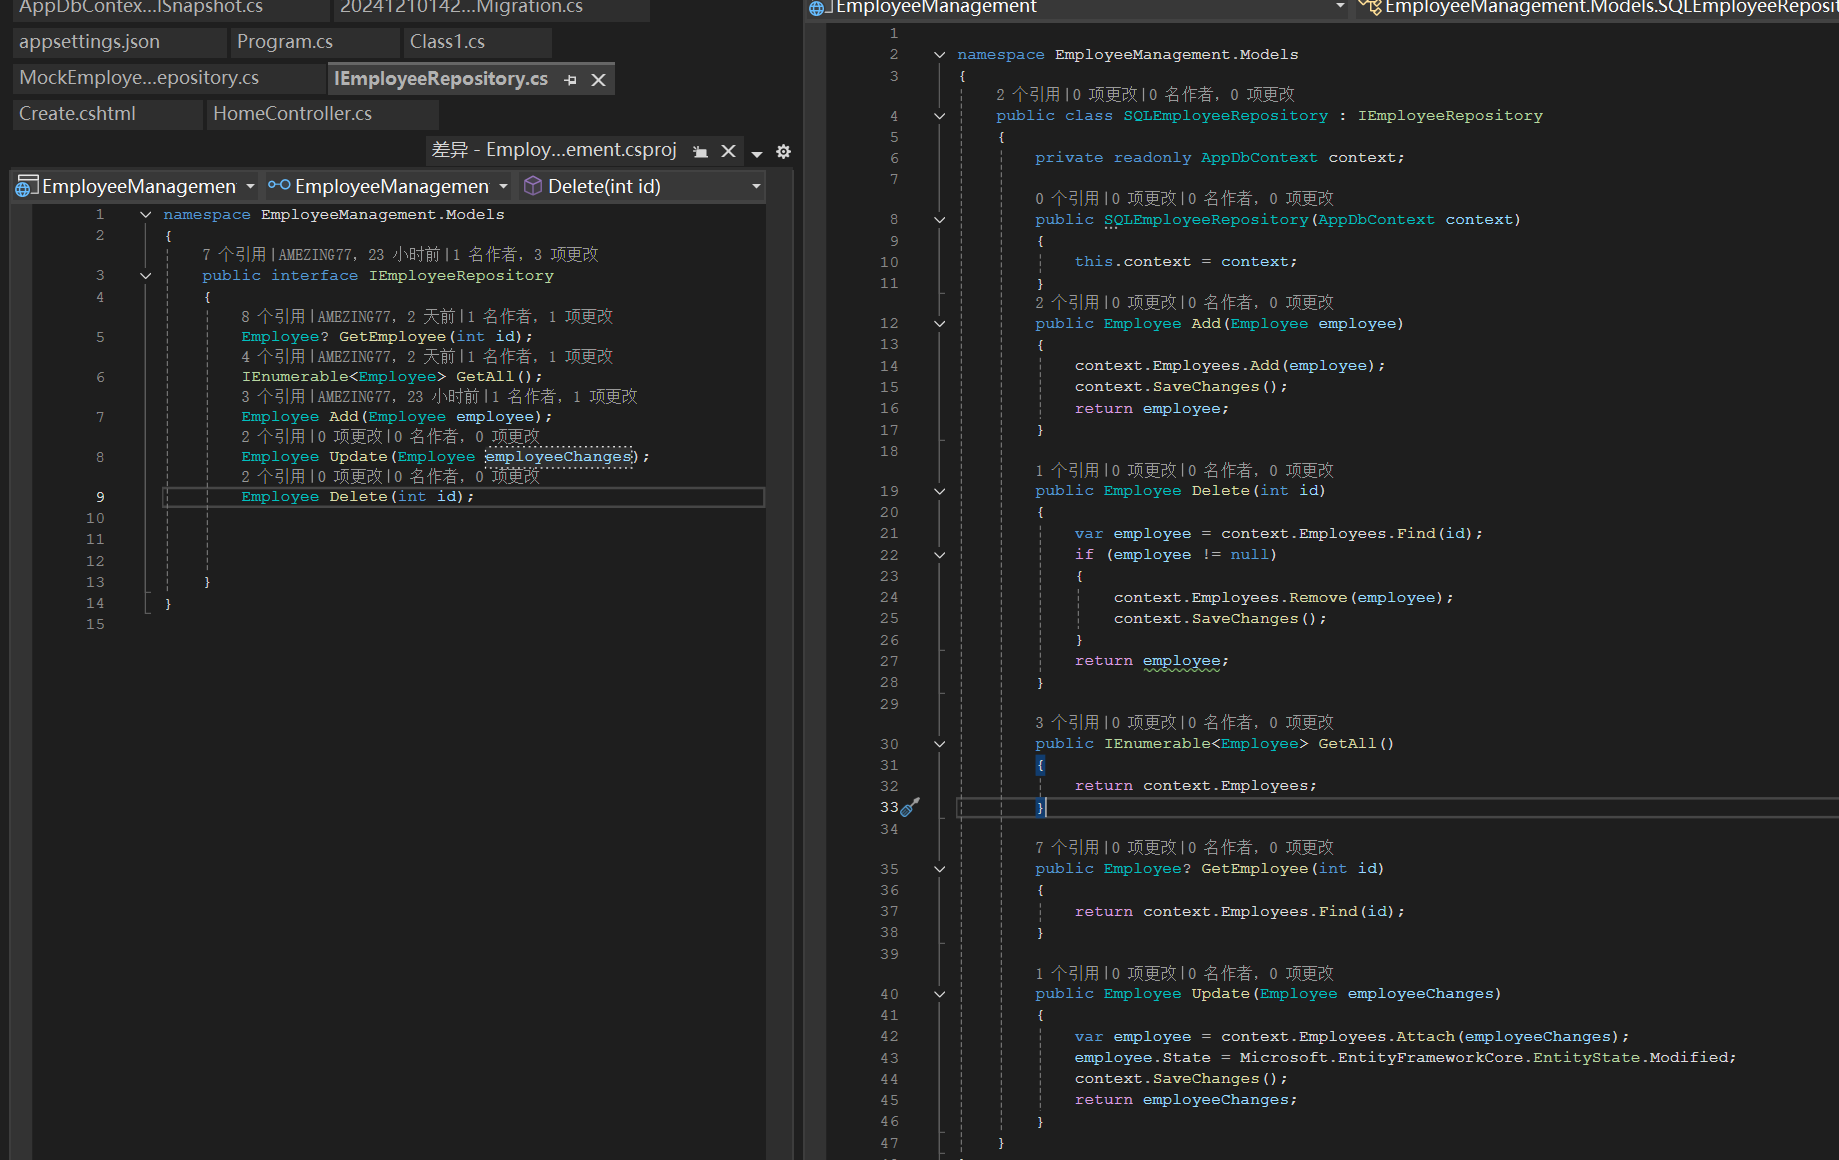The image size is (1839, 1160).
Task: Switch to the Program.cs tab
Action: click(315, 42)
